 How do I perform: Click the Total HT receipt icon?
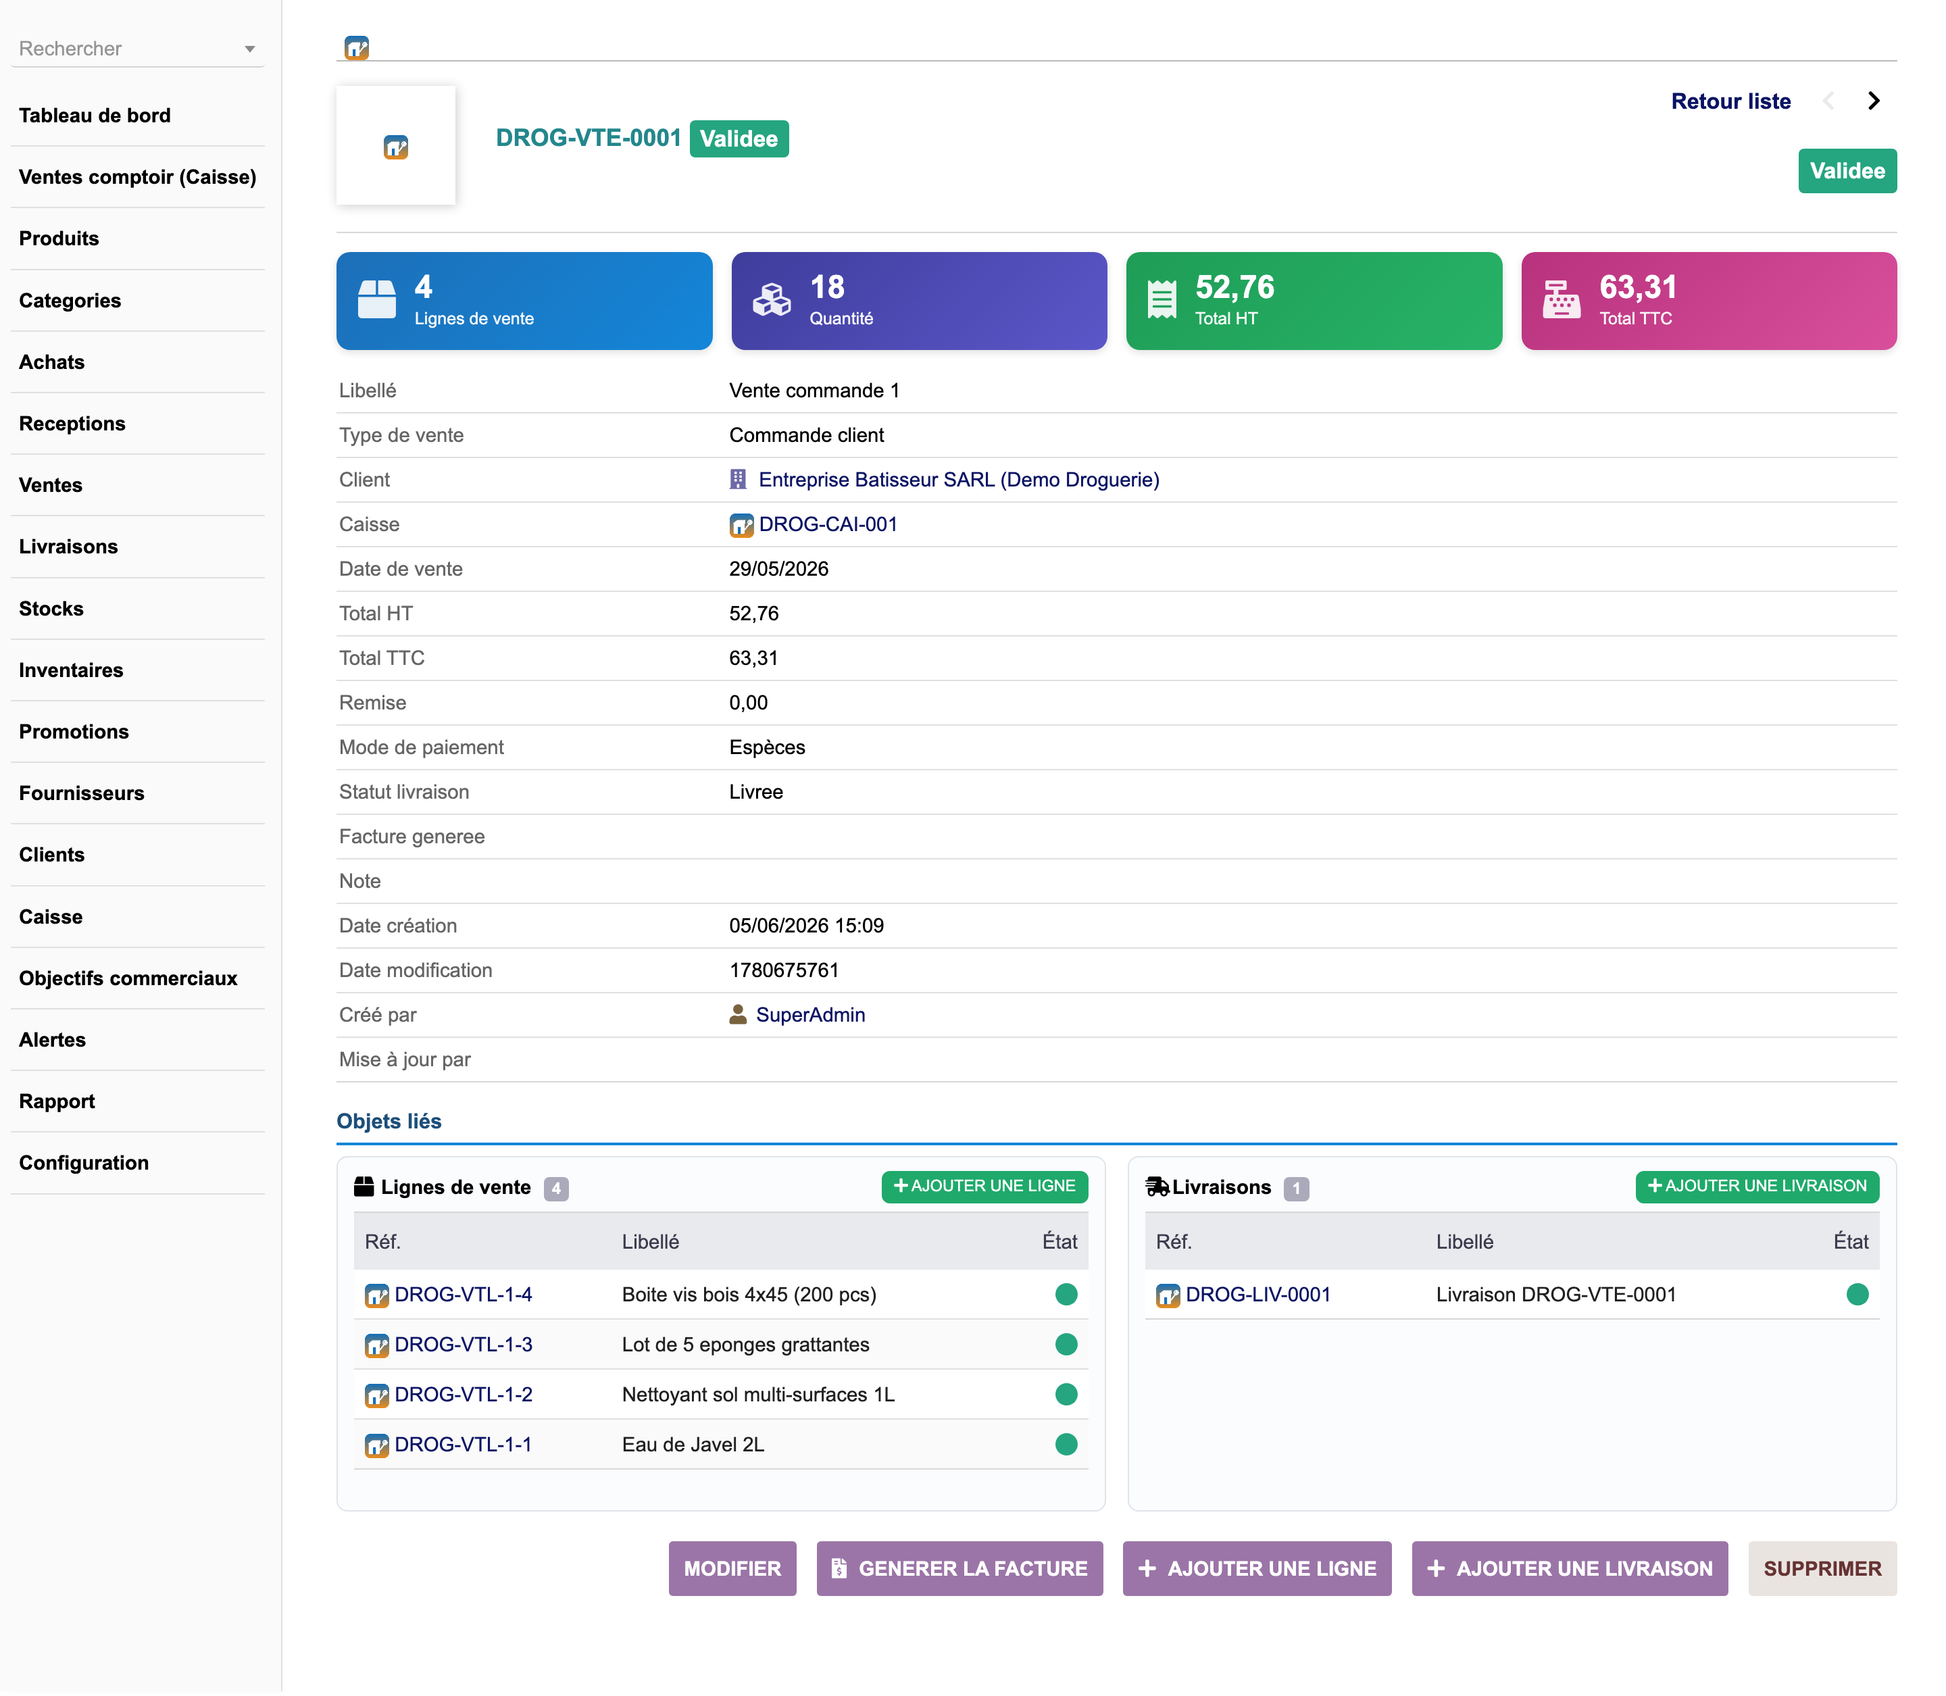click(1162, 300)
